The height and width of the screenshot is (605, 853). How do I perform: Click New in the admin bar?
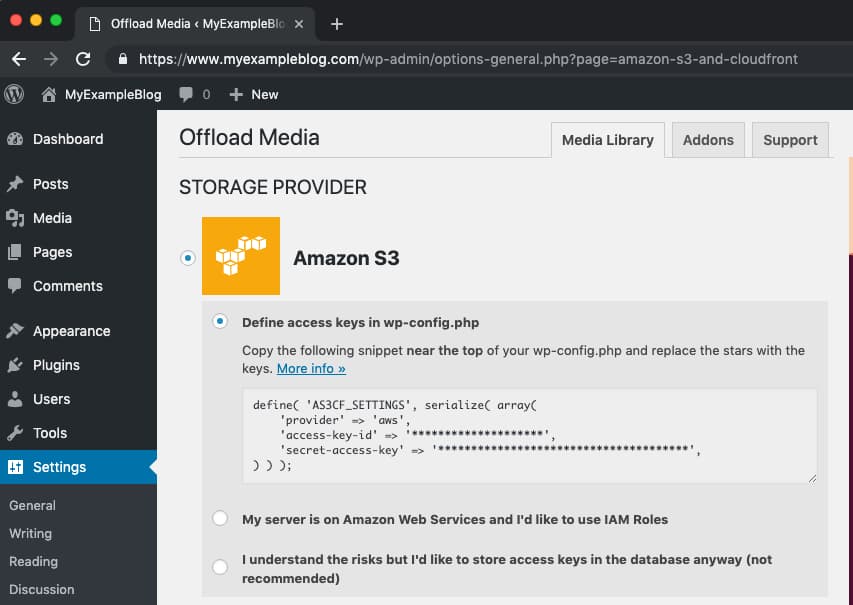pyautogui.click(x=264, y=95)
